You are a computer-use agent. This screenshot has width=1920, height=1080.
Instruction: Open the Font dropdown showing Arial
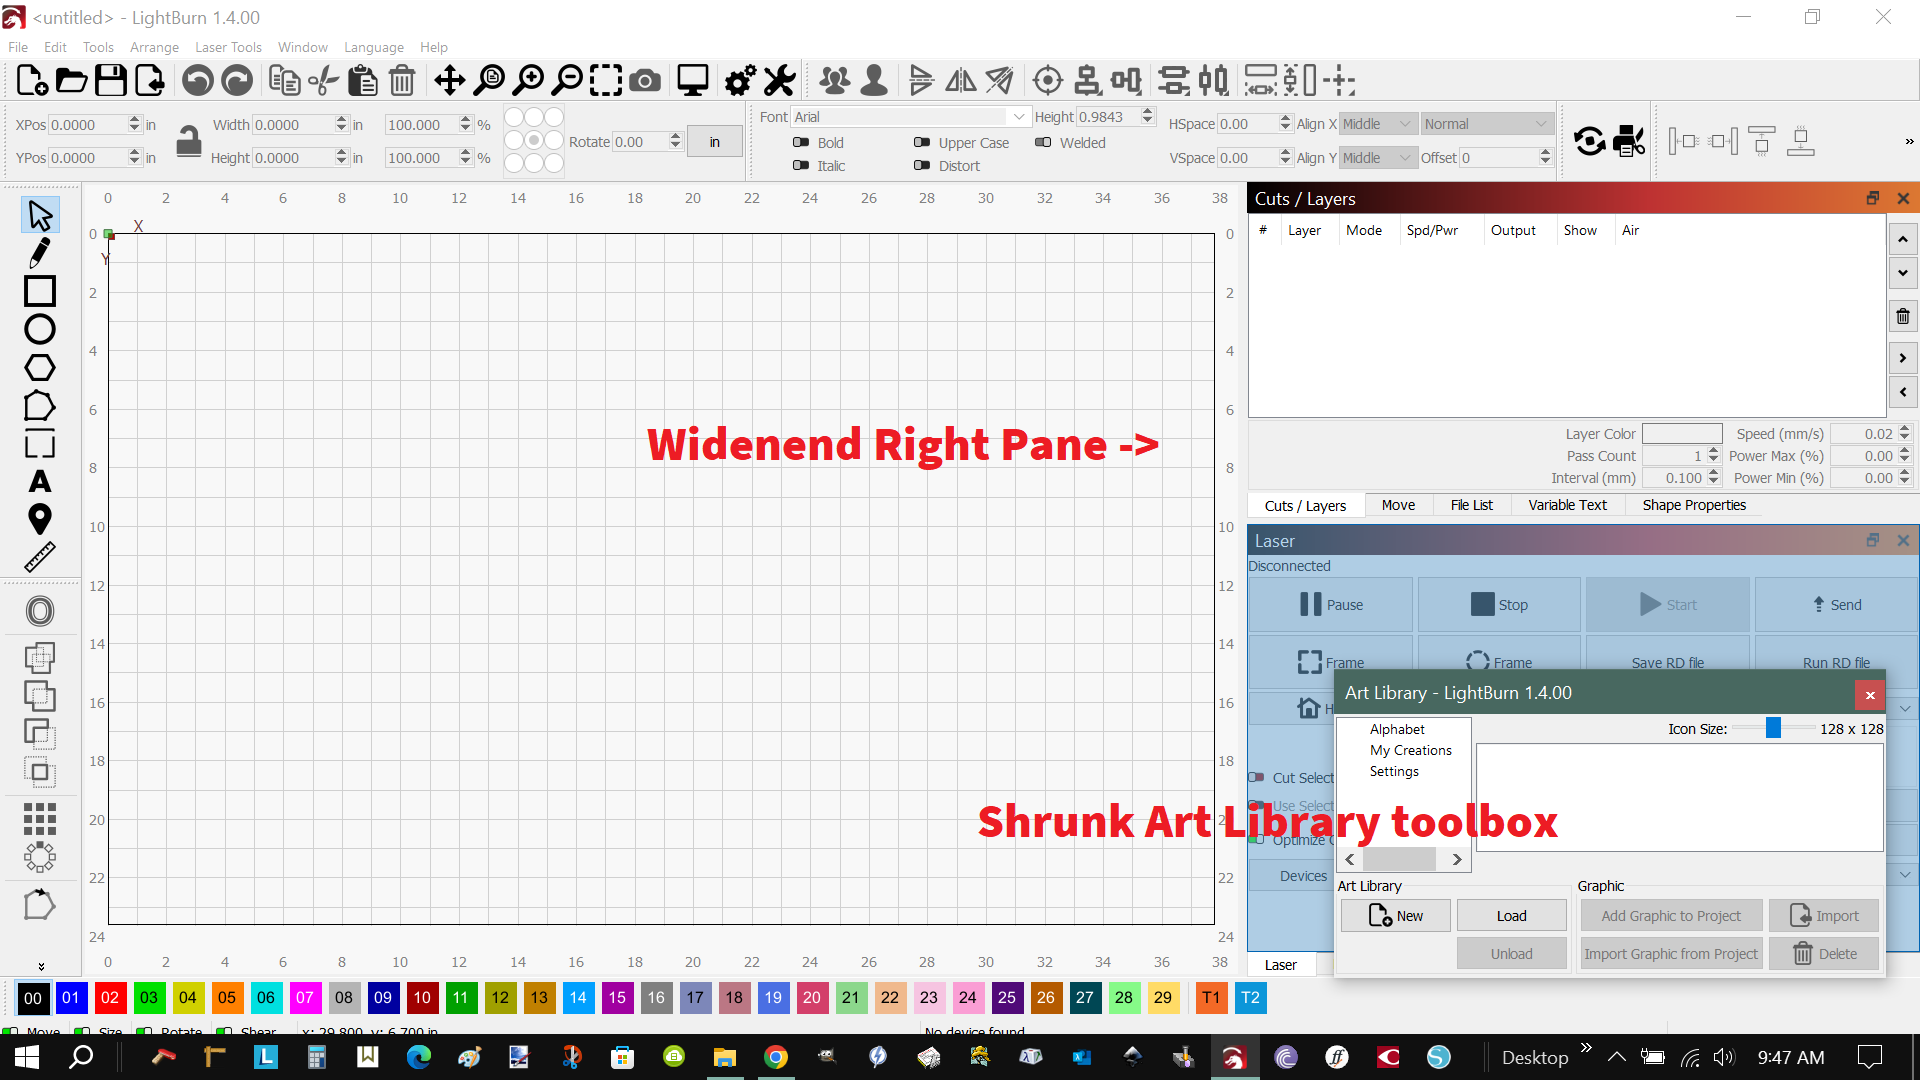click(910, 117)
